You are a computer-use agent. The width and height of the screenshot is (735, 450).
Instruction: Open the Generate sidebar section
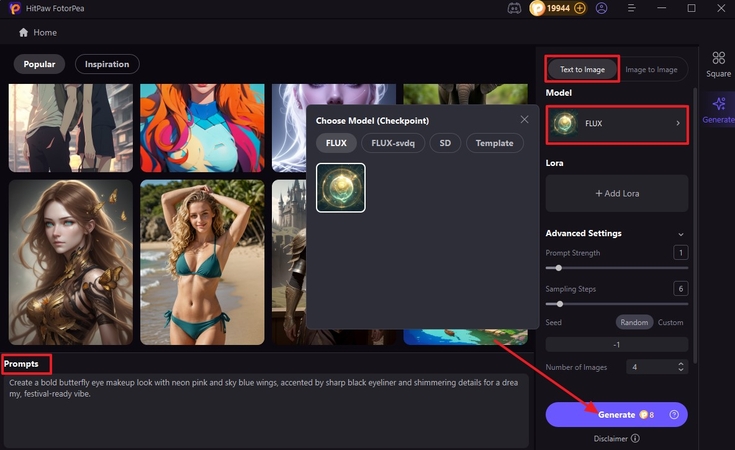[718, 110]
